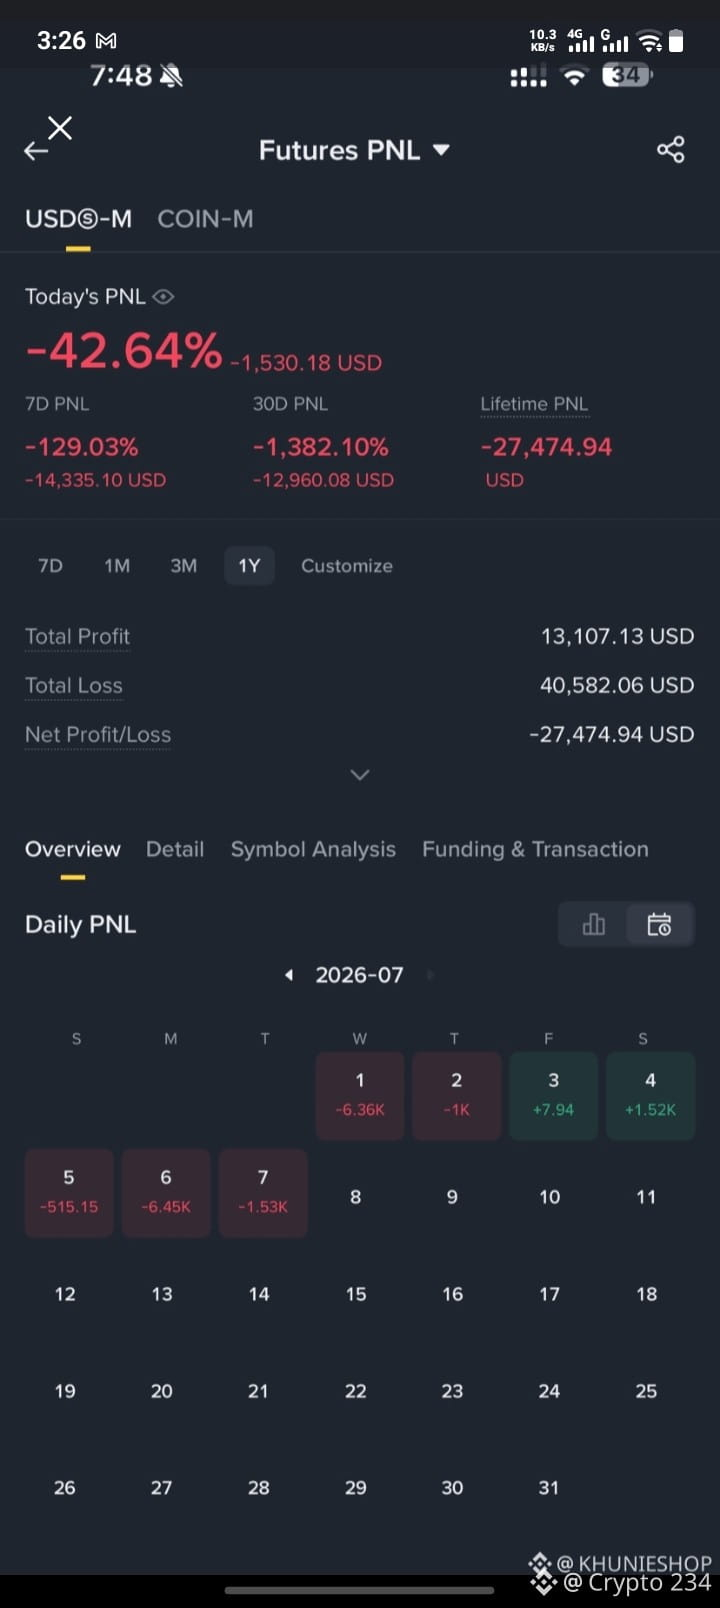Toggle Today's PNL eye visibility
Viewport: 720px width, 1608px height.
164,297
